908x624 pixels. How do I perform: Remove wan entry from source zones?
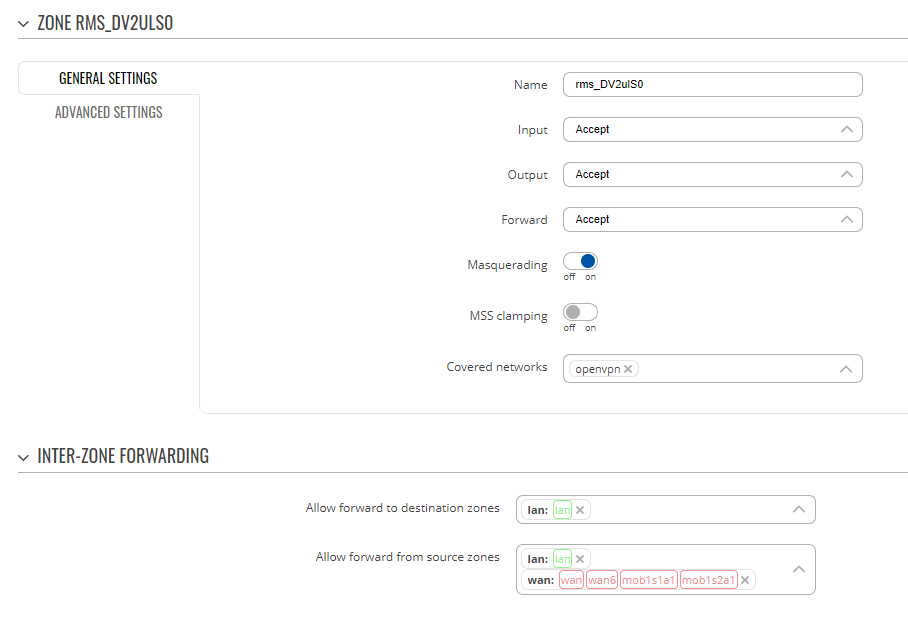tap(745, 580)
